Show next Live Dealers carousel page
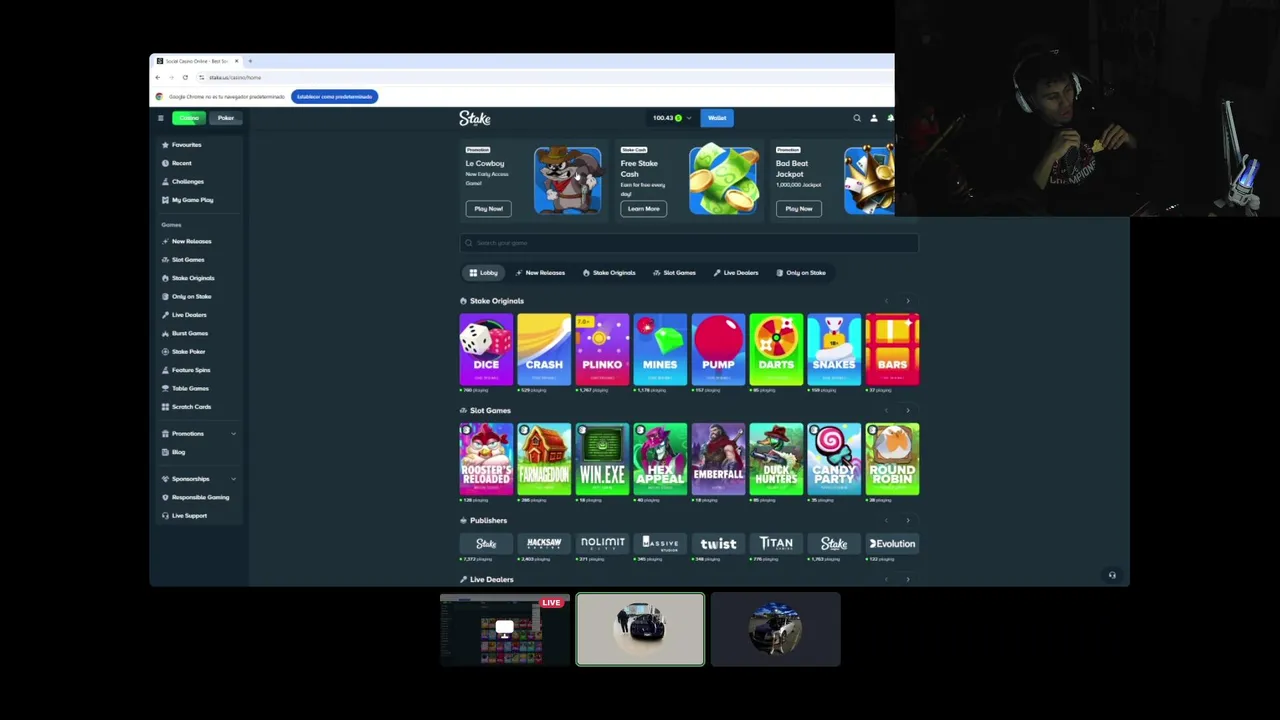Image resolution: width=1280 pixels, height=720 pixels. click(x=908, y=579)
